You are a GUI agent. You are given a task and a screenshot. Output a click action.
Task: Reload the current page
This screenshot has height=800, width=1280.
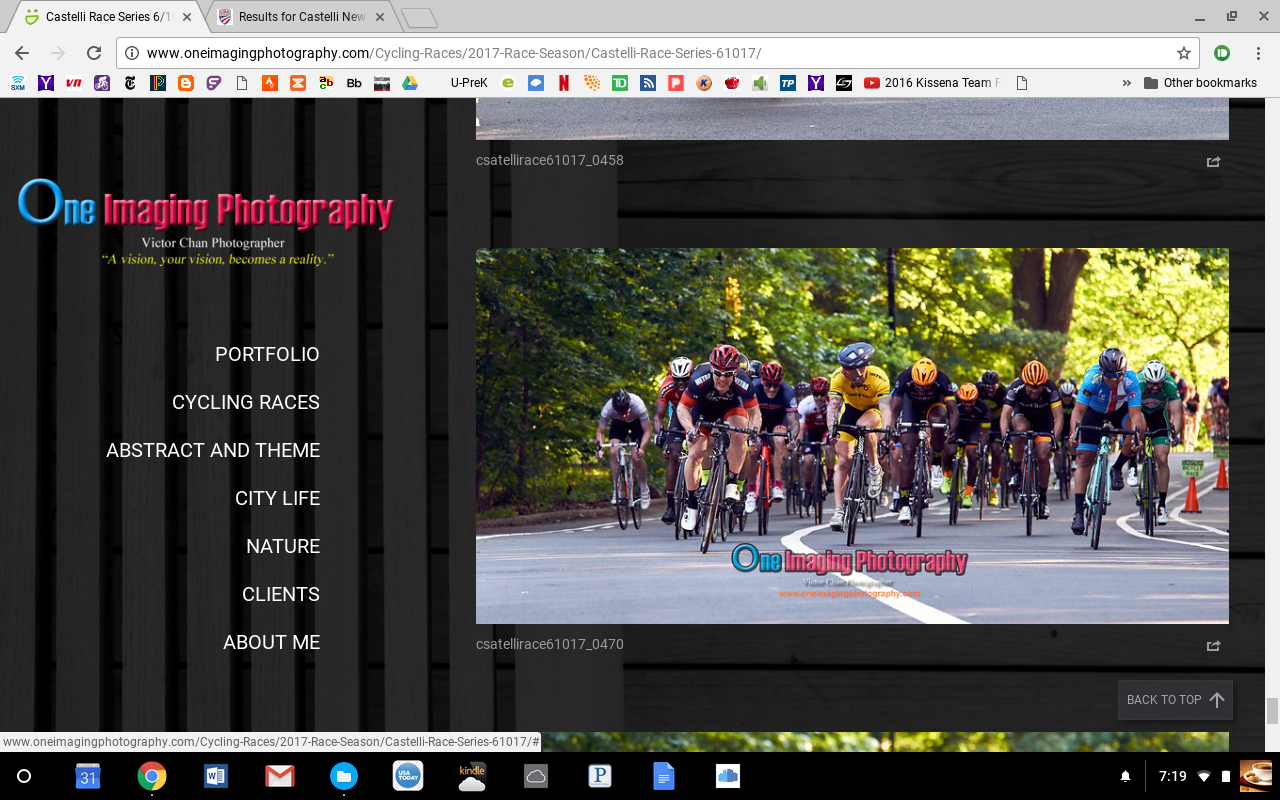click(94, 53)
